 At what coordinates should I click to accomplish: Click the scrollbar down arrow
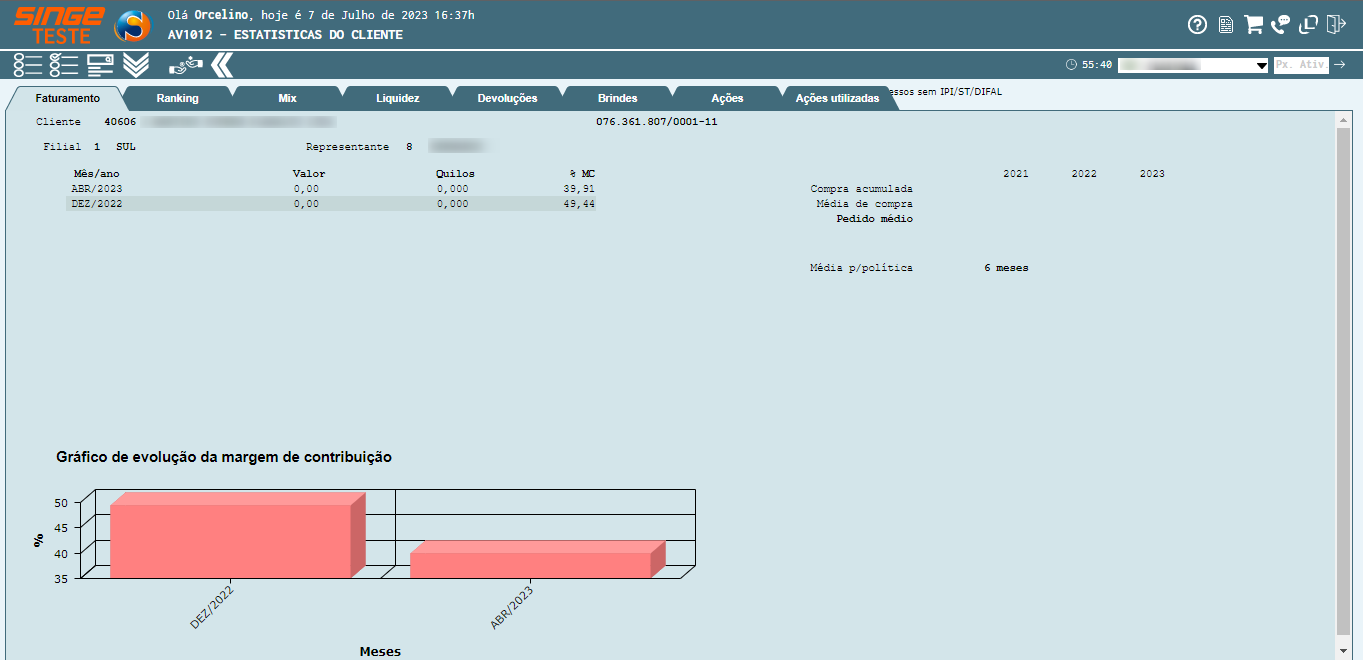[x=1343, y=650]
